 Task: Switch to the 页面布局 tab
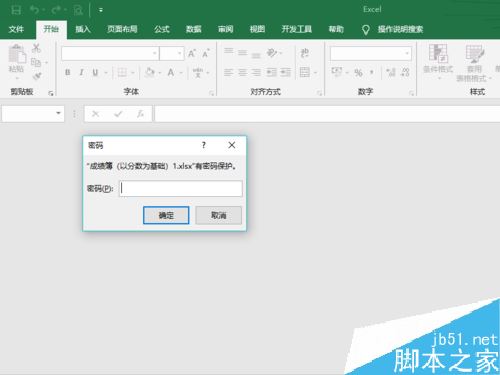pos(122,29)
